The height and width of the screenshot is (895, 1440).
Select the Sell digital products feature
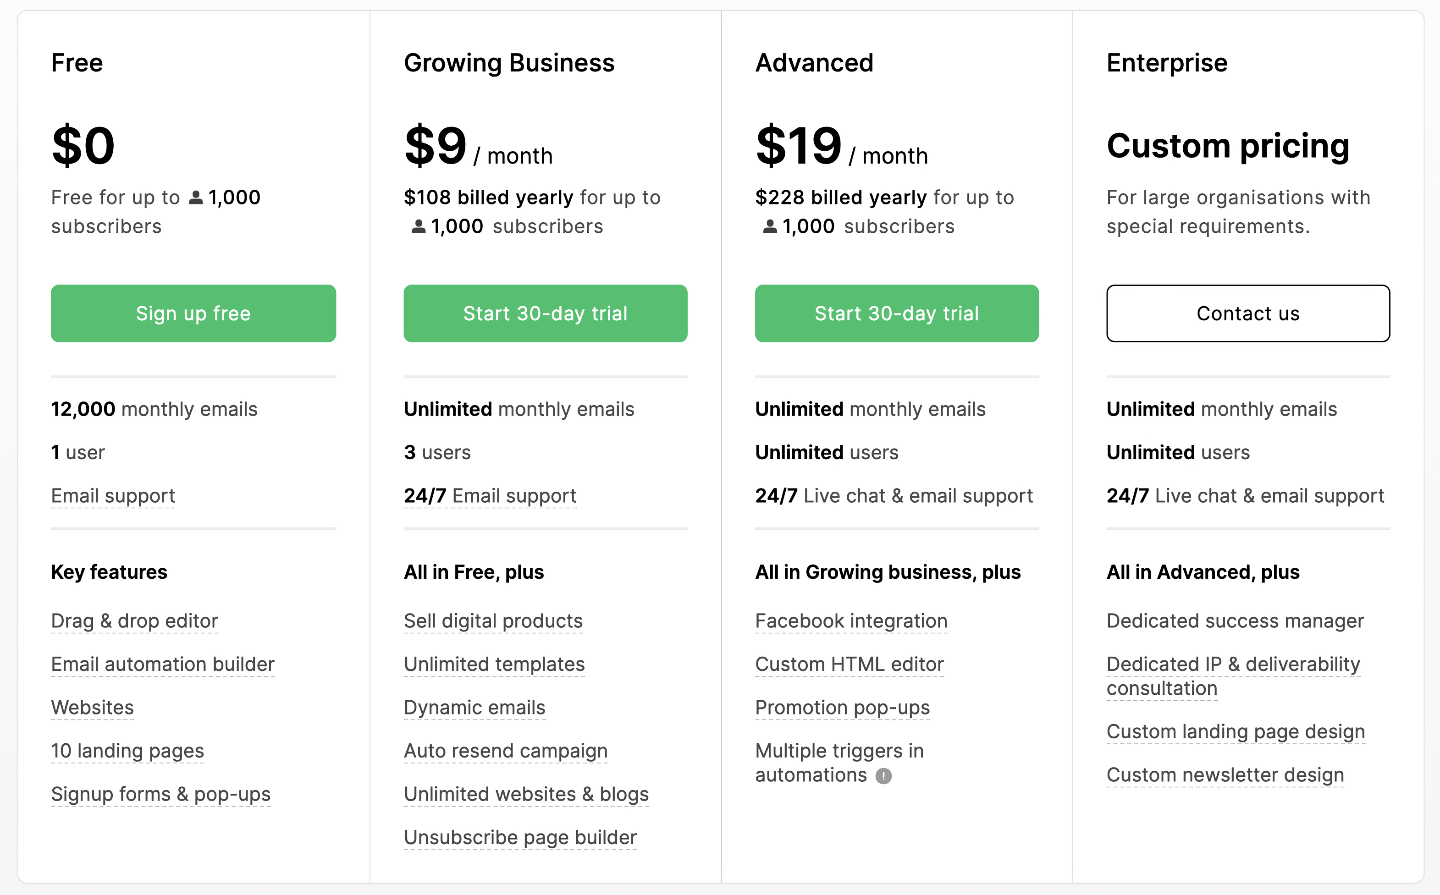[493, 621]
